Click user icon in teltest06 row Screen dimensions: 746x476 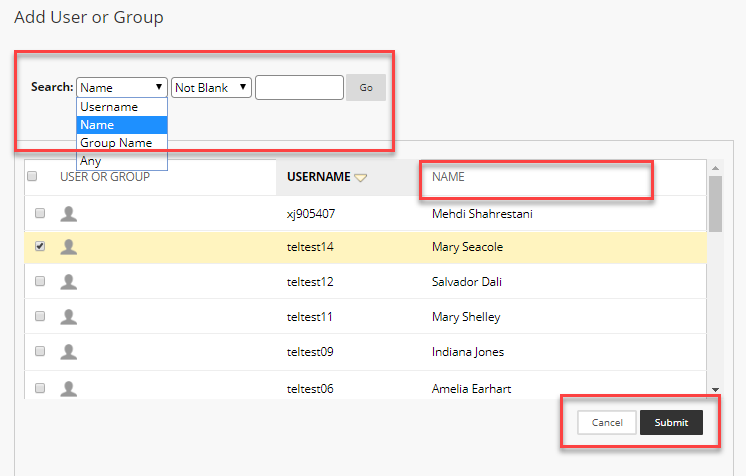click(x=69, y=389)
